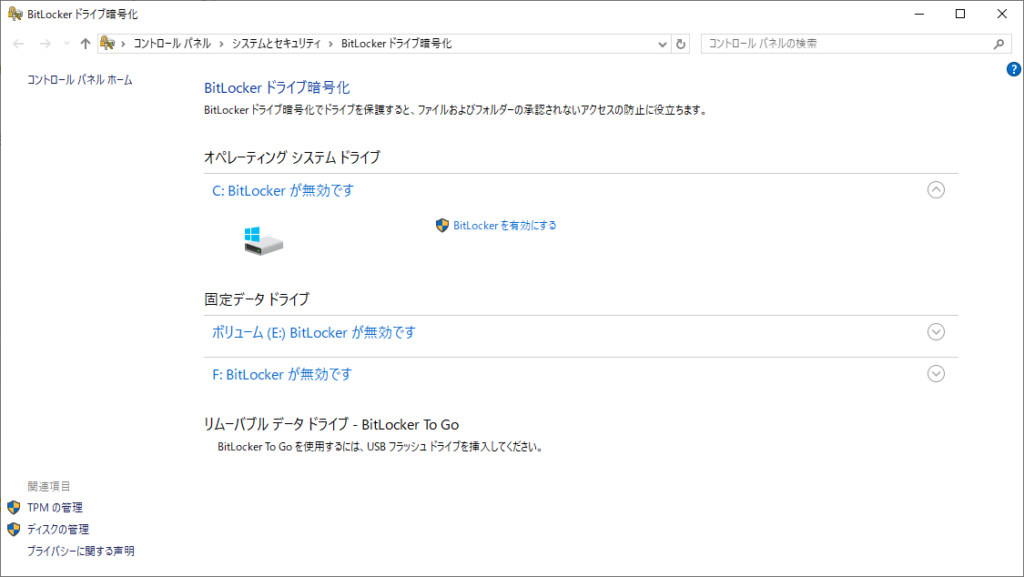Click BitLocker ドライブ暗号化 breadcrumb item

tap(396, 44)
